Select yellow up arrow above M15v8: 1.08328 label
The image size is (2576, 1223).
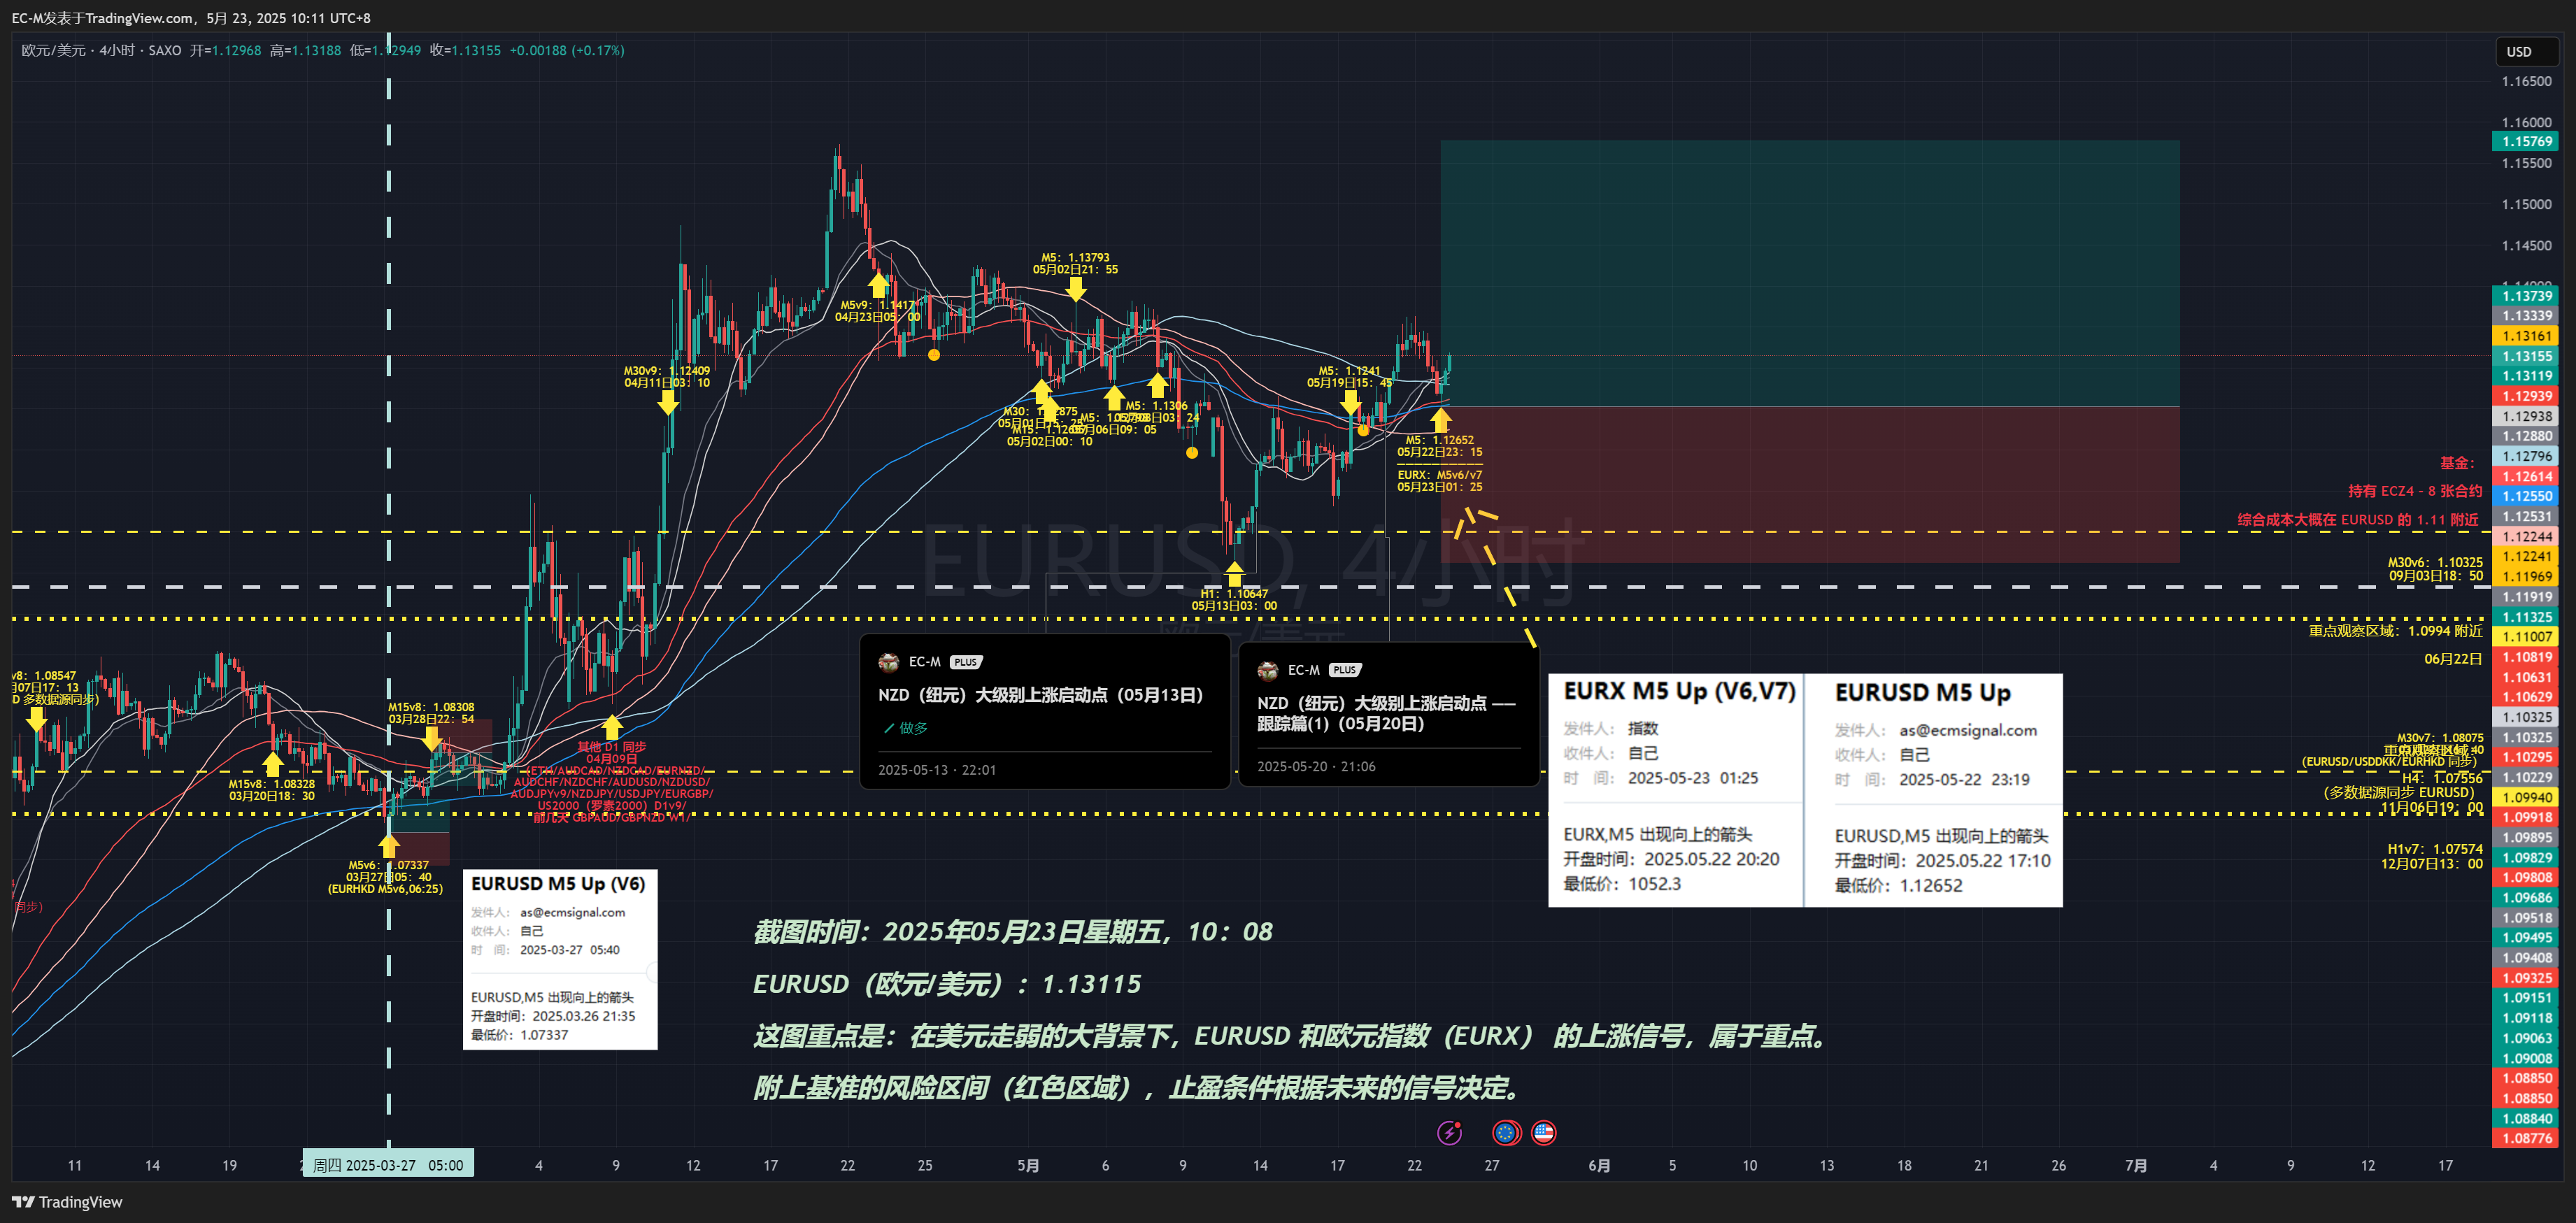pyautogui.click(x=273, y=763)
